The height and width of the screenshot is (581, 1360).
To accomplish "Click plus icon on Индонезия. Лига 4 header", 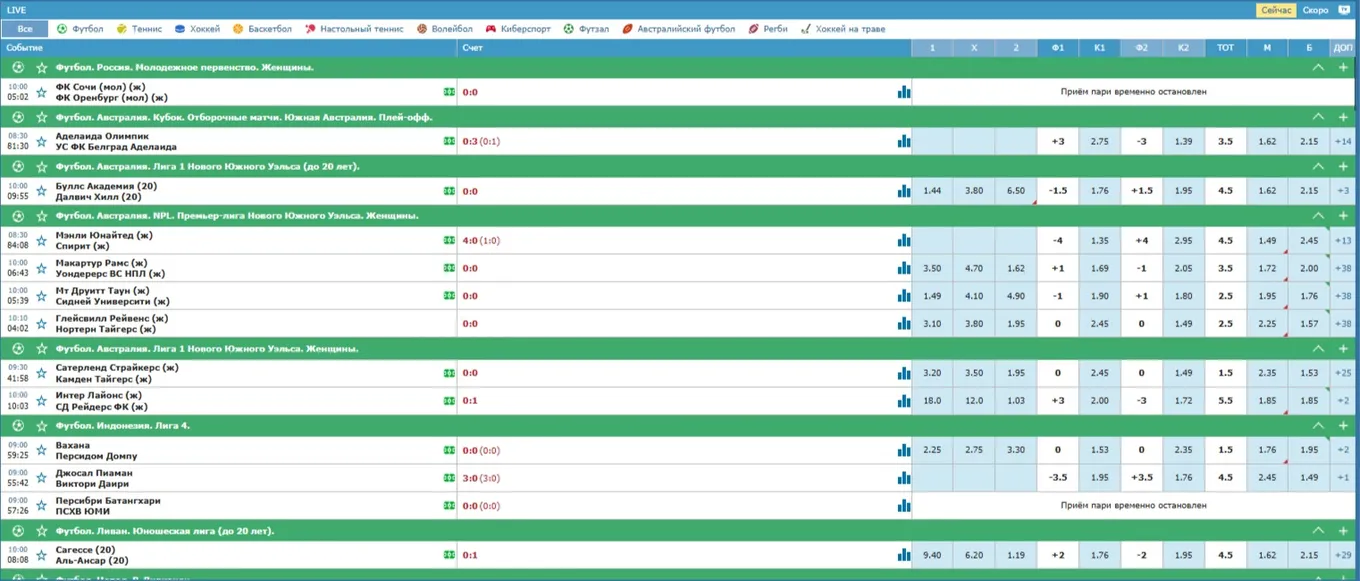I will [1343, 426].
